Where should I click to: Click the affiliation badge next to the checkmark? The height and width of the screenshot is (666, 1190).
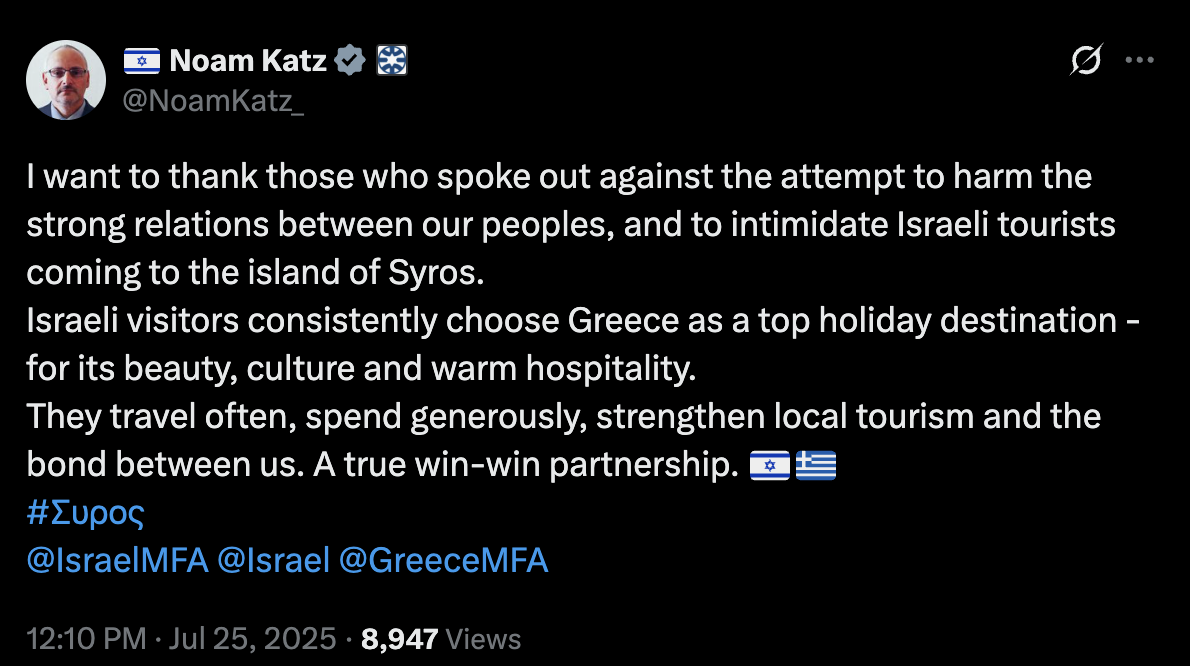[391, 62]
